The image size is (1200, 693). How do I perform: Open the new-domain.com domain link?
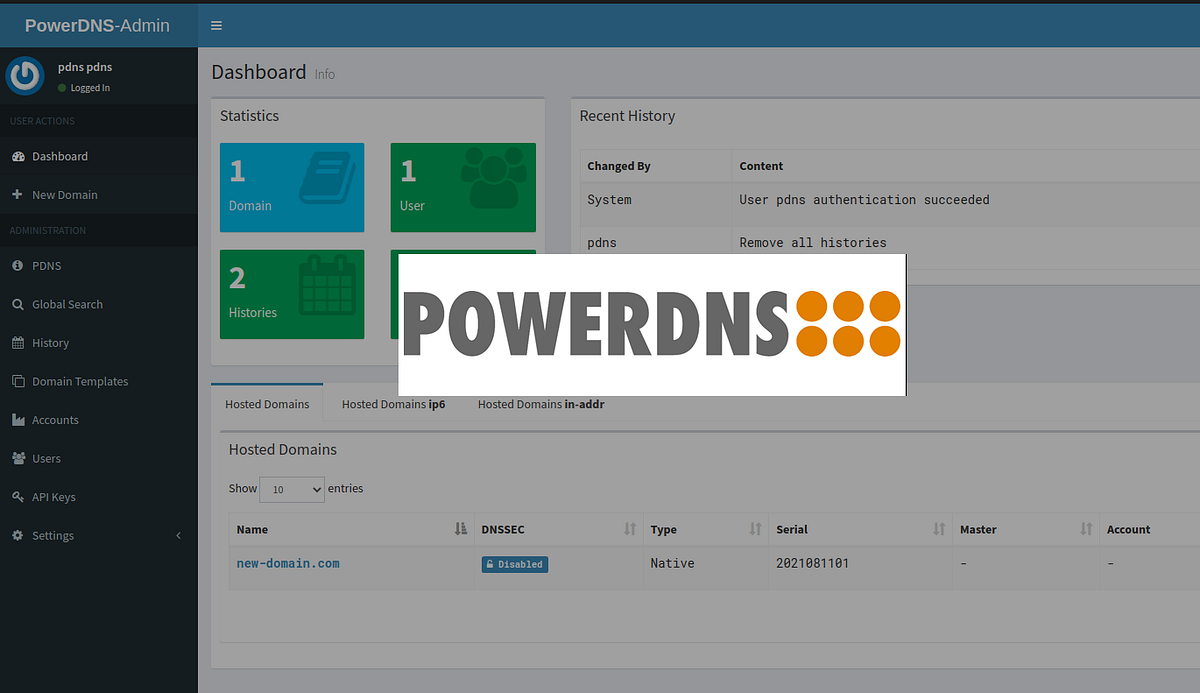click(288, 563)
